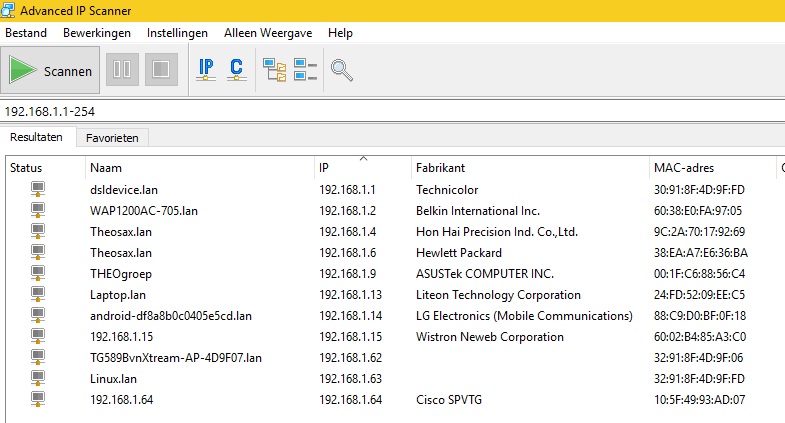Image resolution: width=785 pixels, height=423 pixels.
Task: Click the stop scan icon
Action: 161,70
